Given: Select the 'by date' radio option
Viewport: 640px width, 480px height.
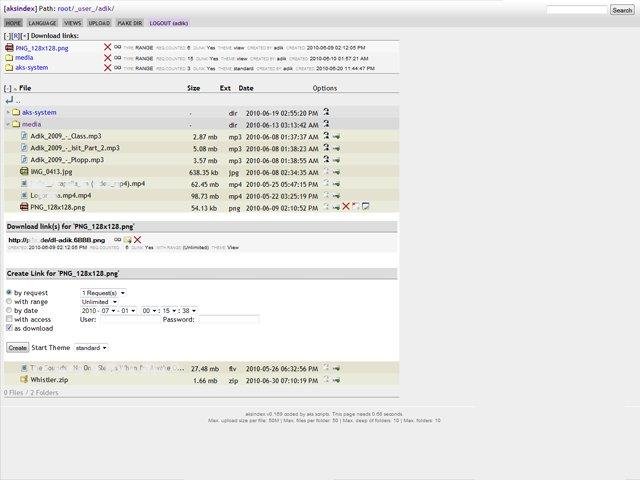Looking at the screenshot, I should click(9, 310).
